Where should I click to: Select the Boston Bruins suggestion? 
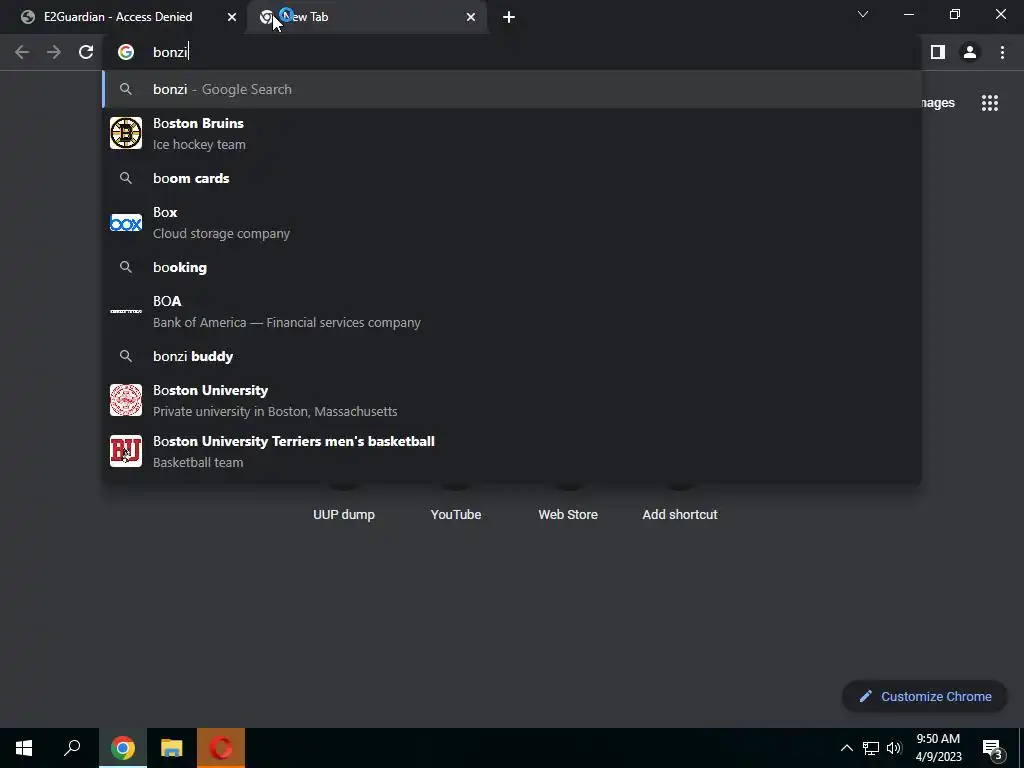pyautogui.click(x=512, y=133)
